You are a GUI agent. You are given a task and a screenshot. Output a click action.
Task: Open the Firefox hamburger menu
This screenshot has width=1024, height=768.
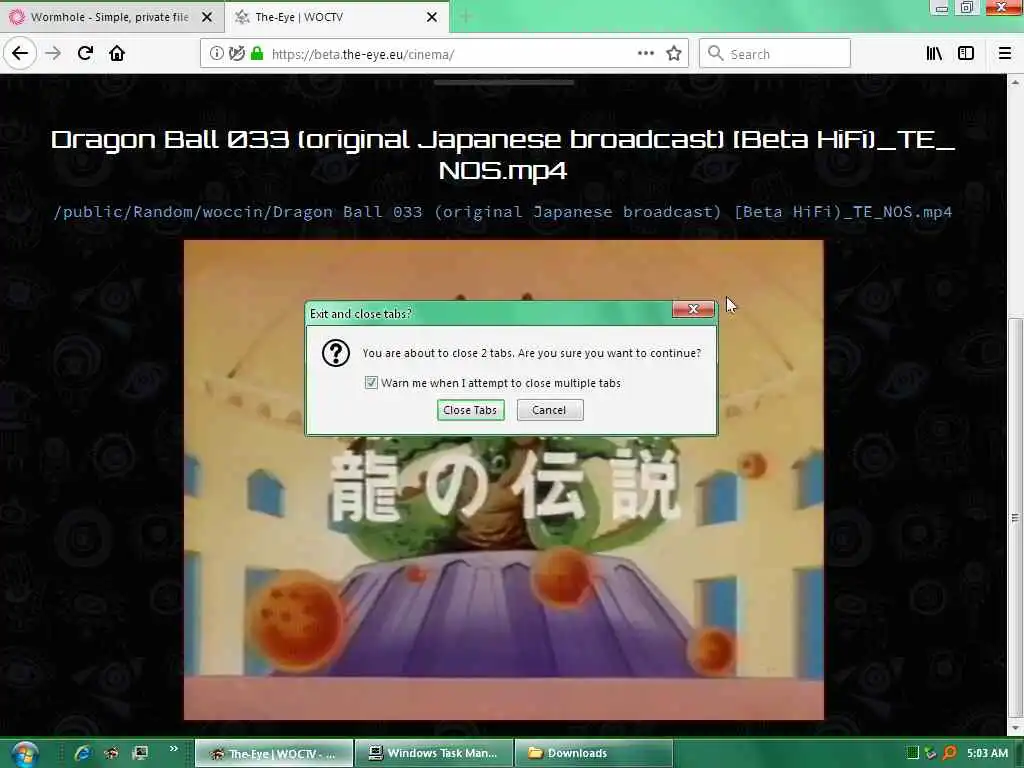click(x=1005, y=54)
